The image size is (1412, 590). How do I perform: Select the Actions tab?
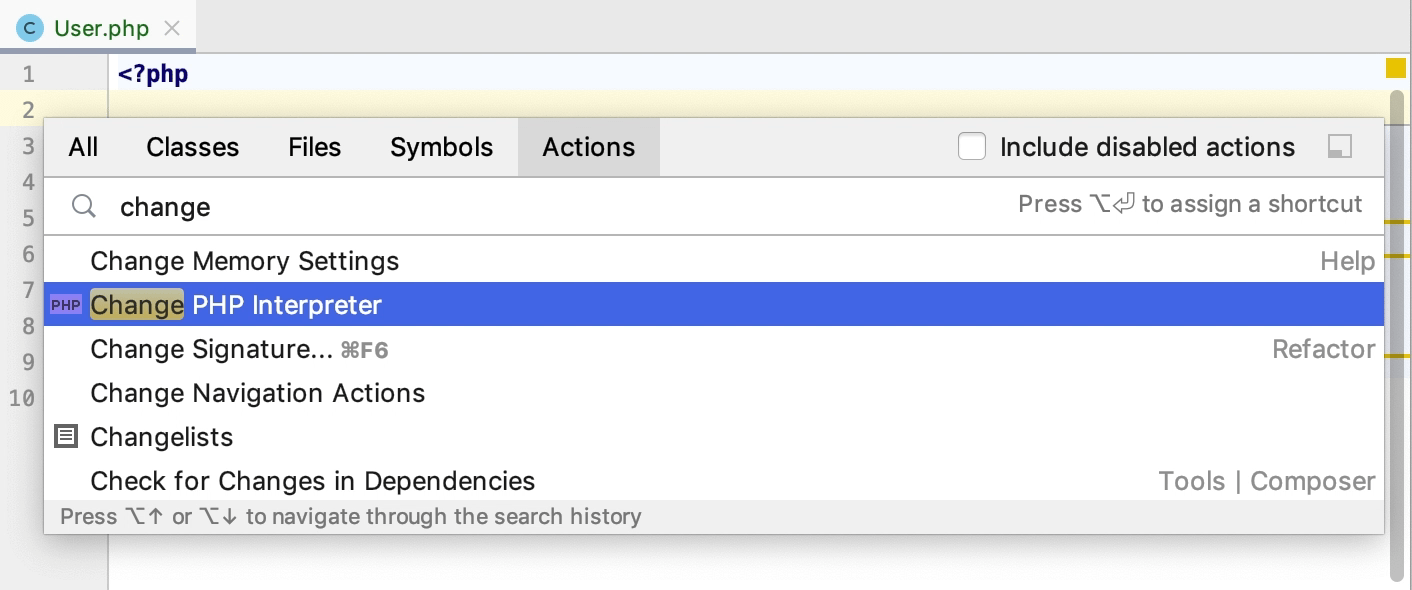588,147
